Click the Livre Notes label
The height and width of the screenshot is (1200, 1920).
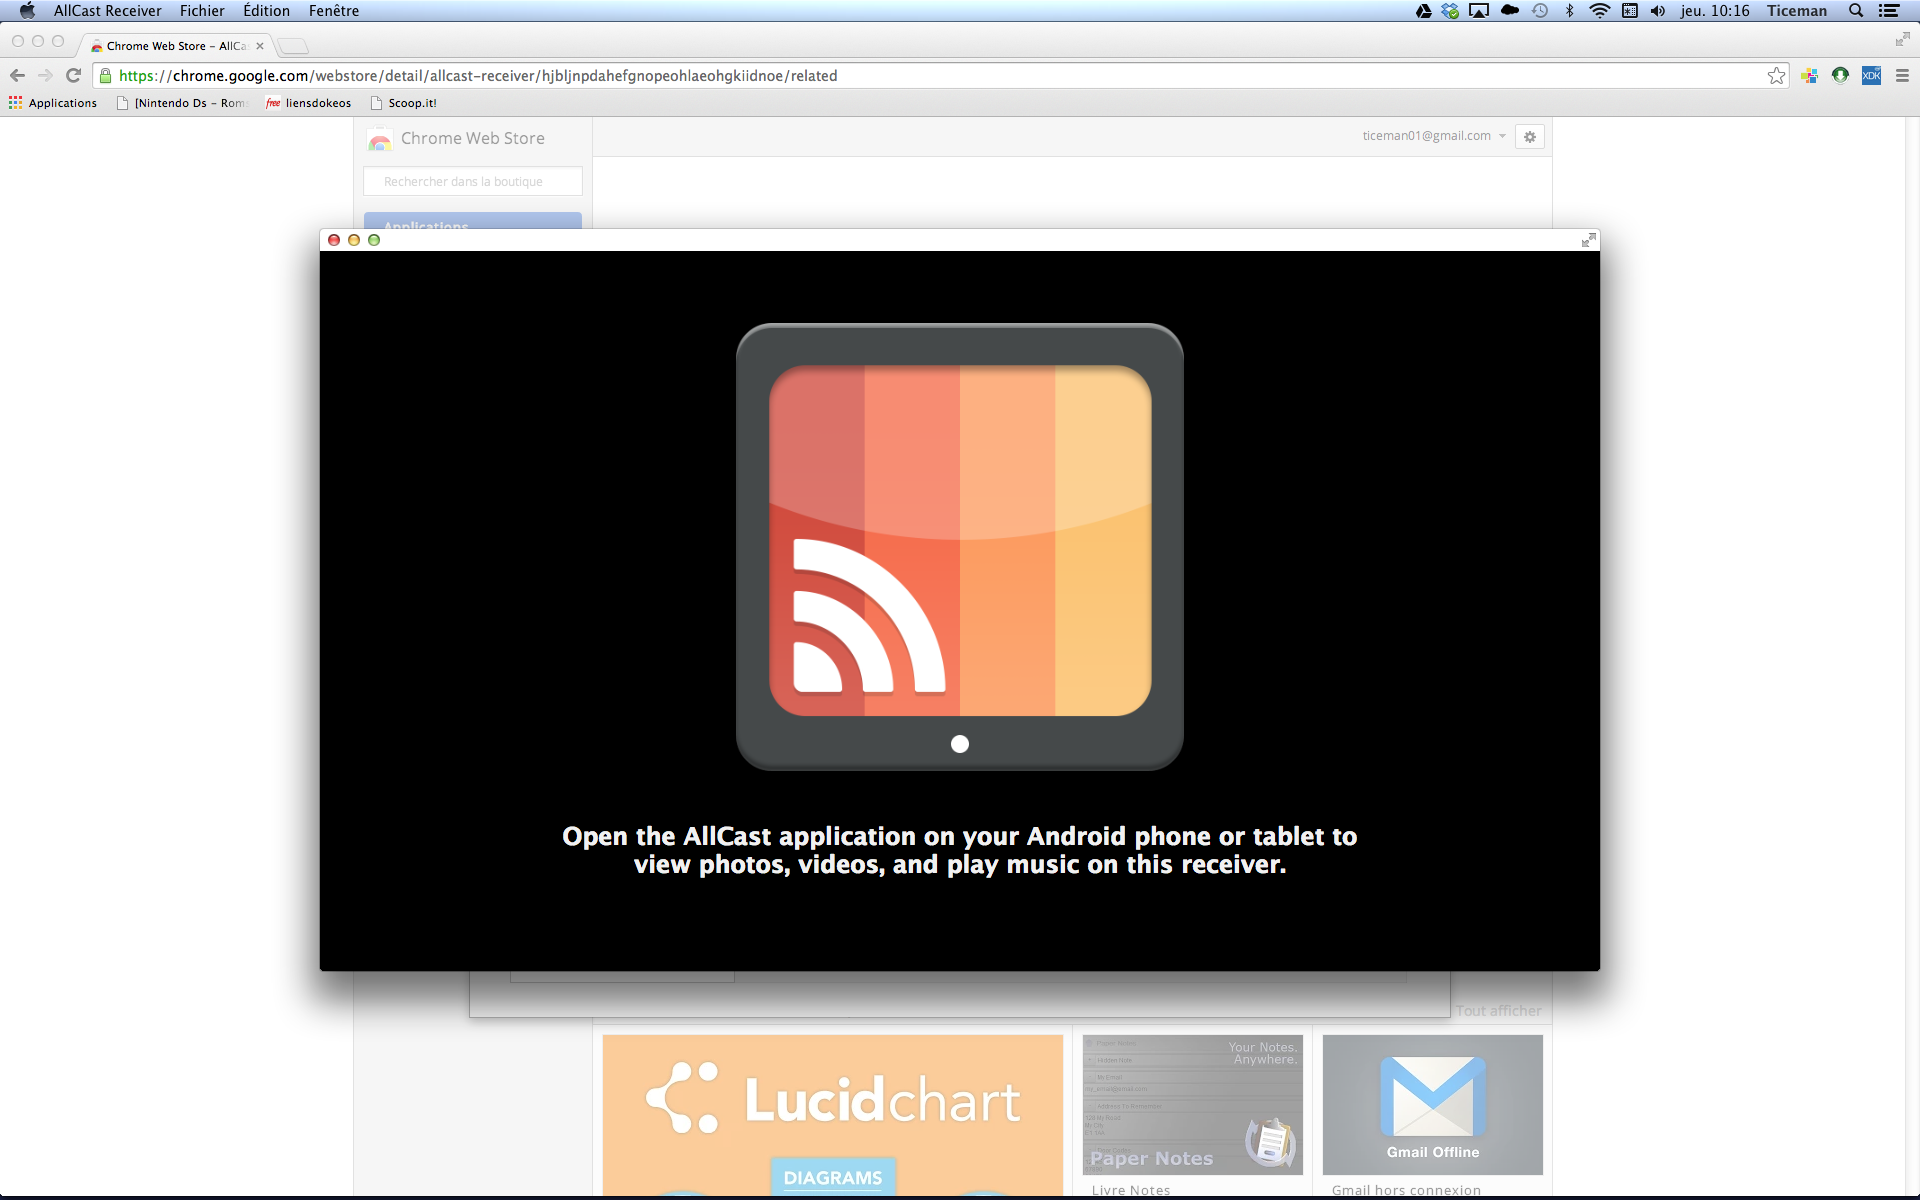coord(1131,1190)
